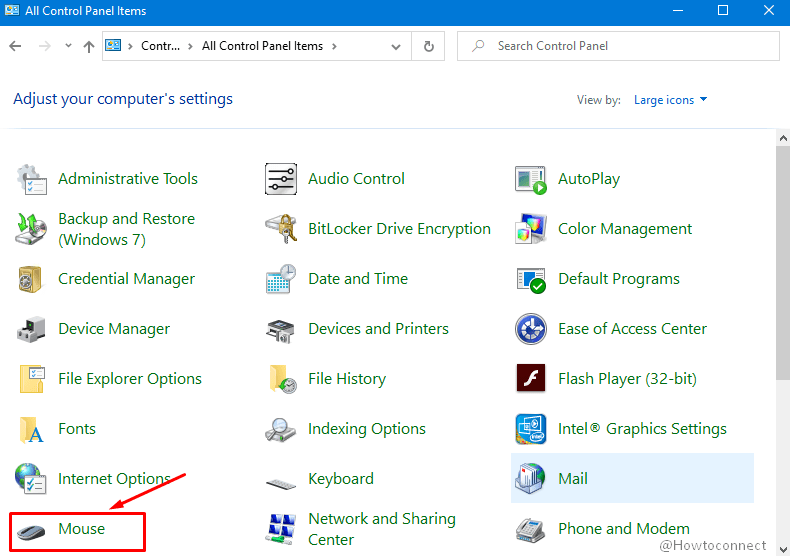Click the AutoPlay label
790x556 pixels.
point(589,179)
